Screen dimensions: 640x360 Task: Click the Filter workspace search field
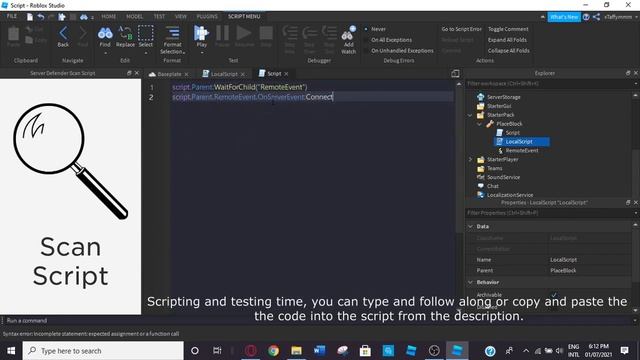coord(549,84)
